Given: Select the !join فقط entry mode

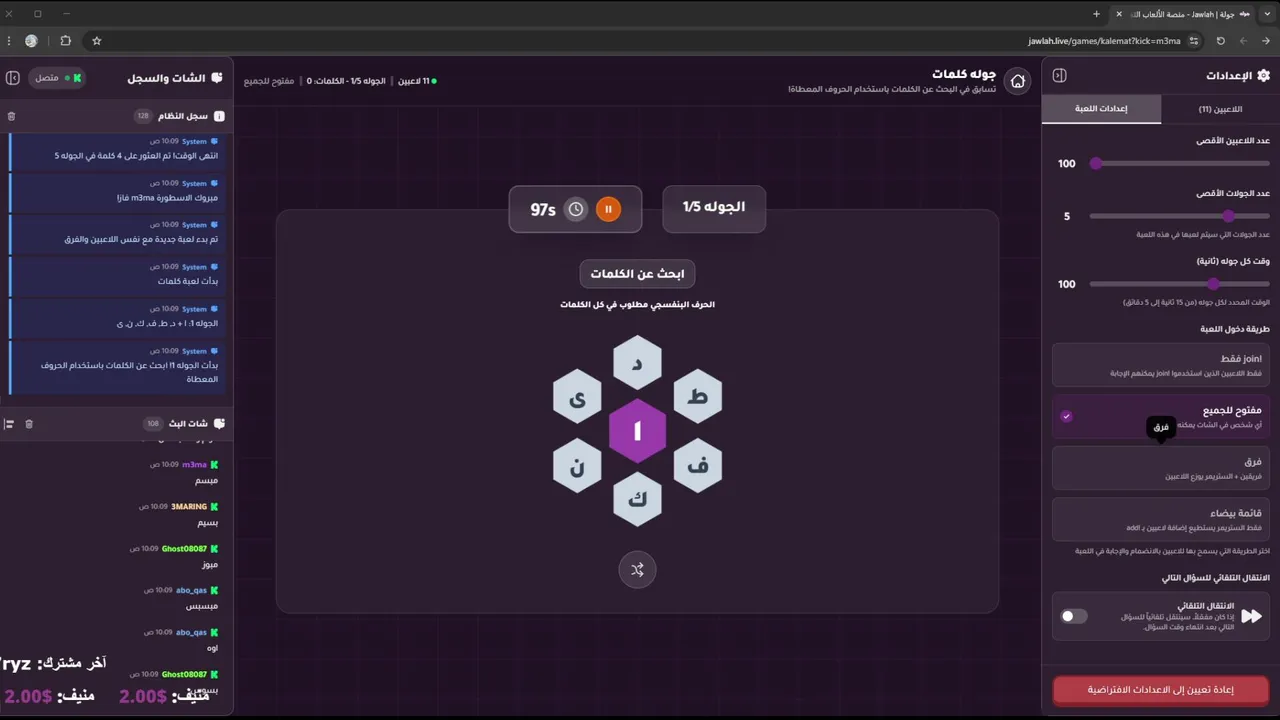Looking at the screenshot, I should (x=1161, y=365).
